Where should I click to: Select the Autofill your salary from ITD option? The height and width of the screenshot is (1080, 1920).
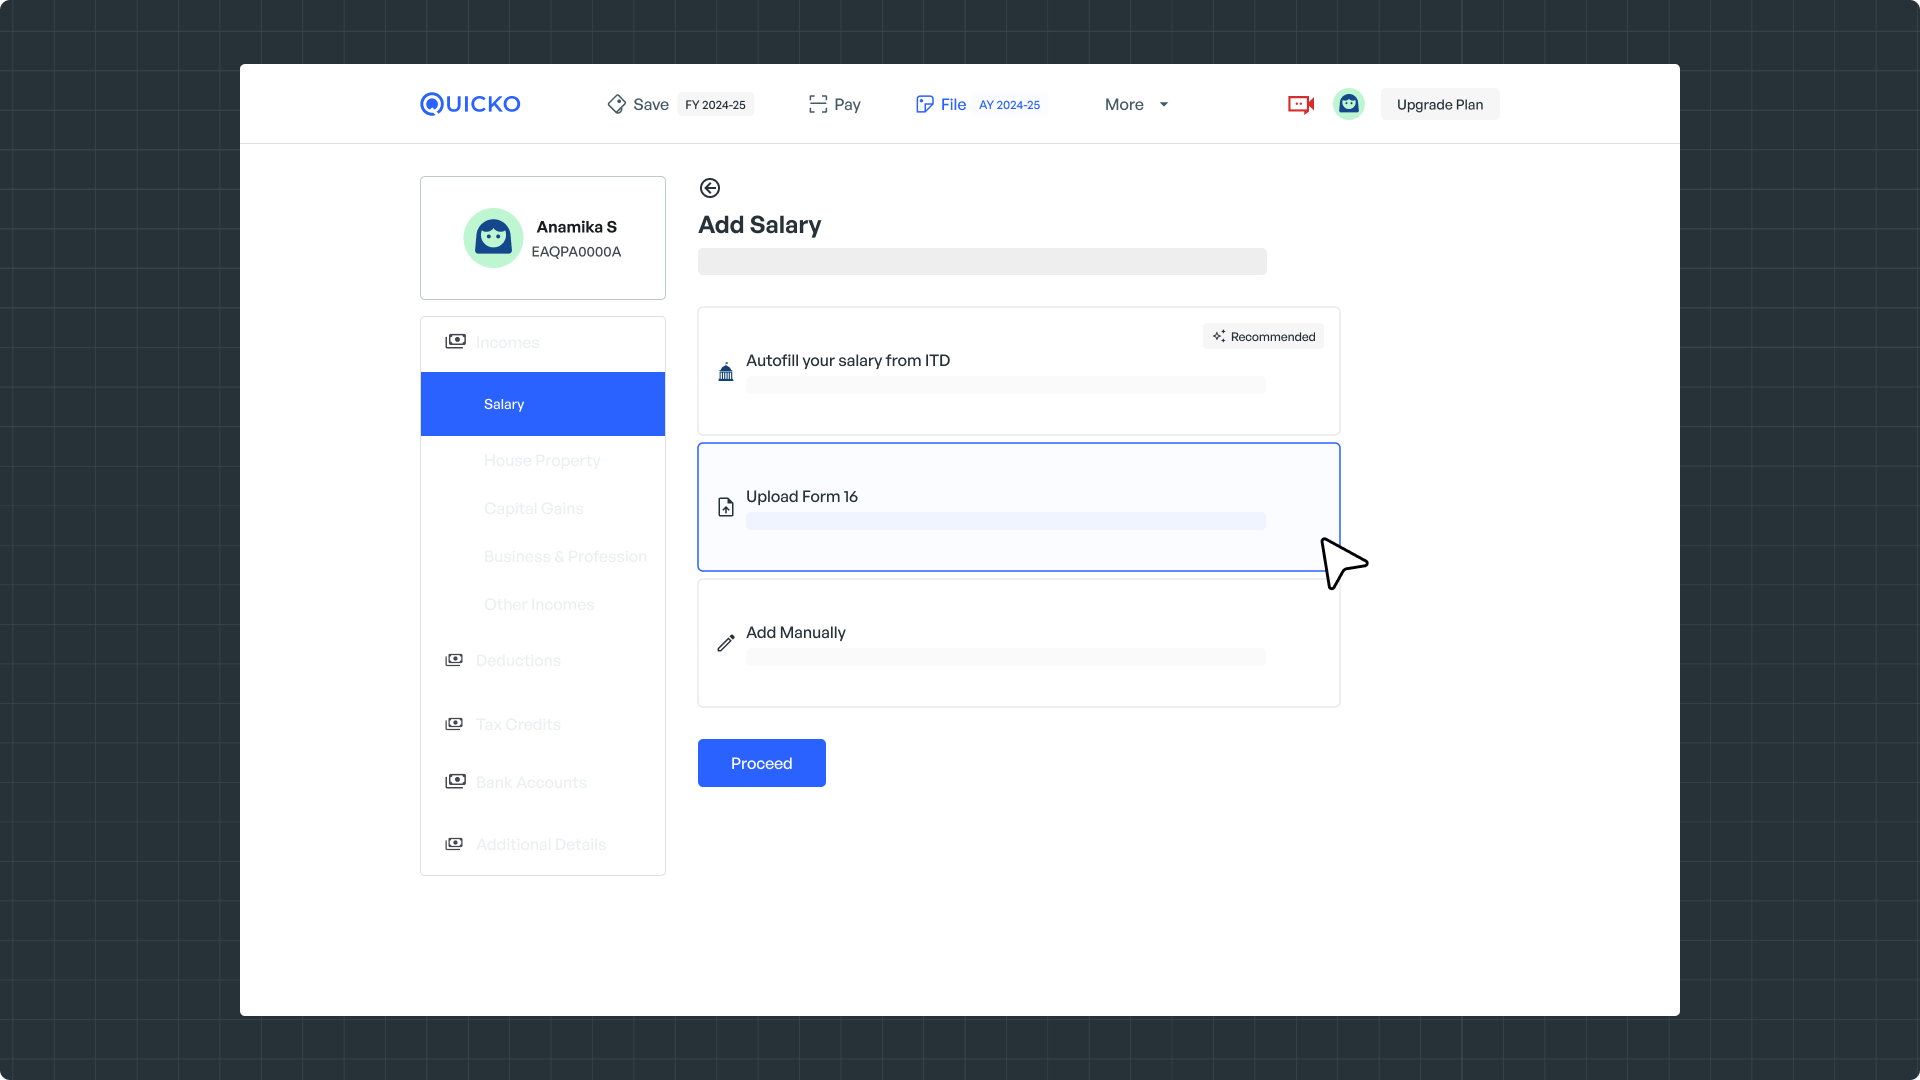tap(1018, 371)
